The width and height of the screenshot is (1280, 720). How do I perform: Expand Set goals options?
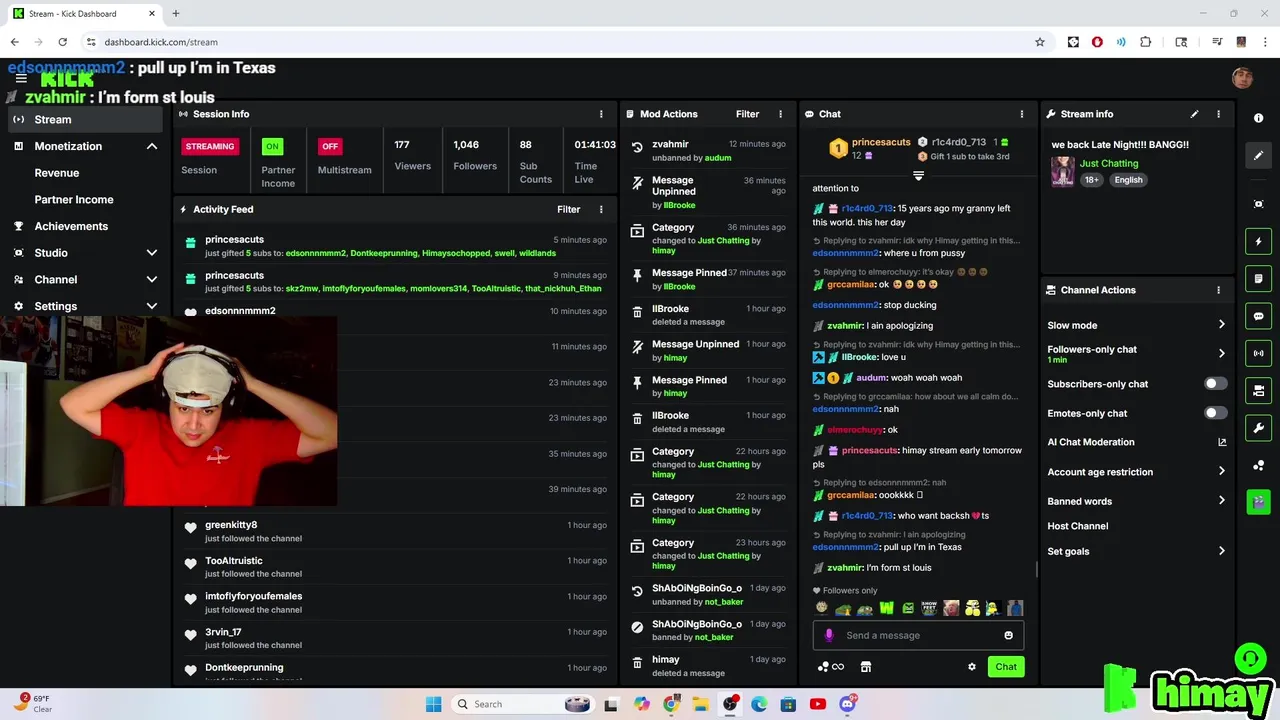coord(1221,551)
